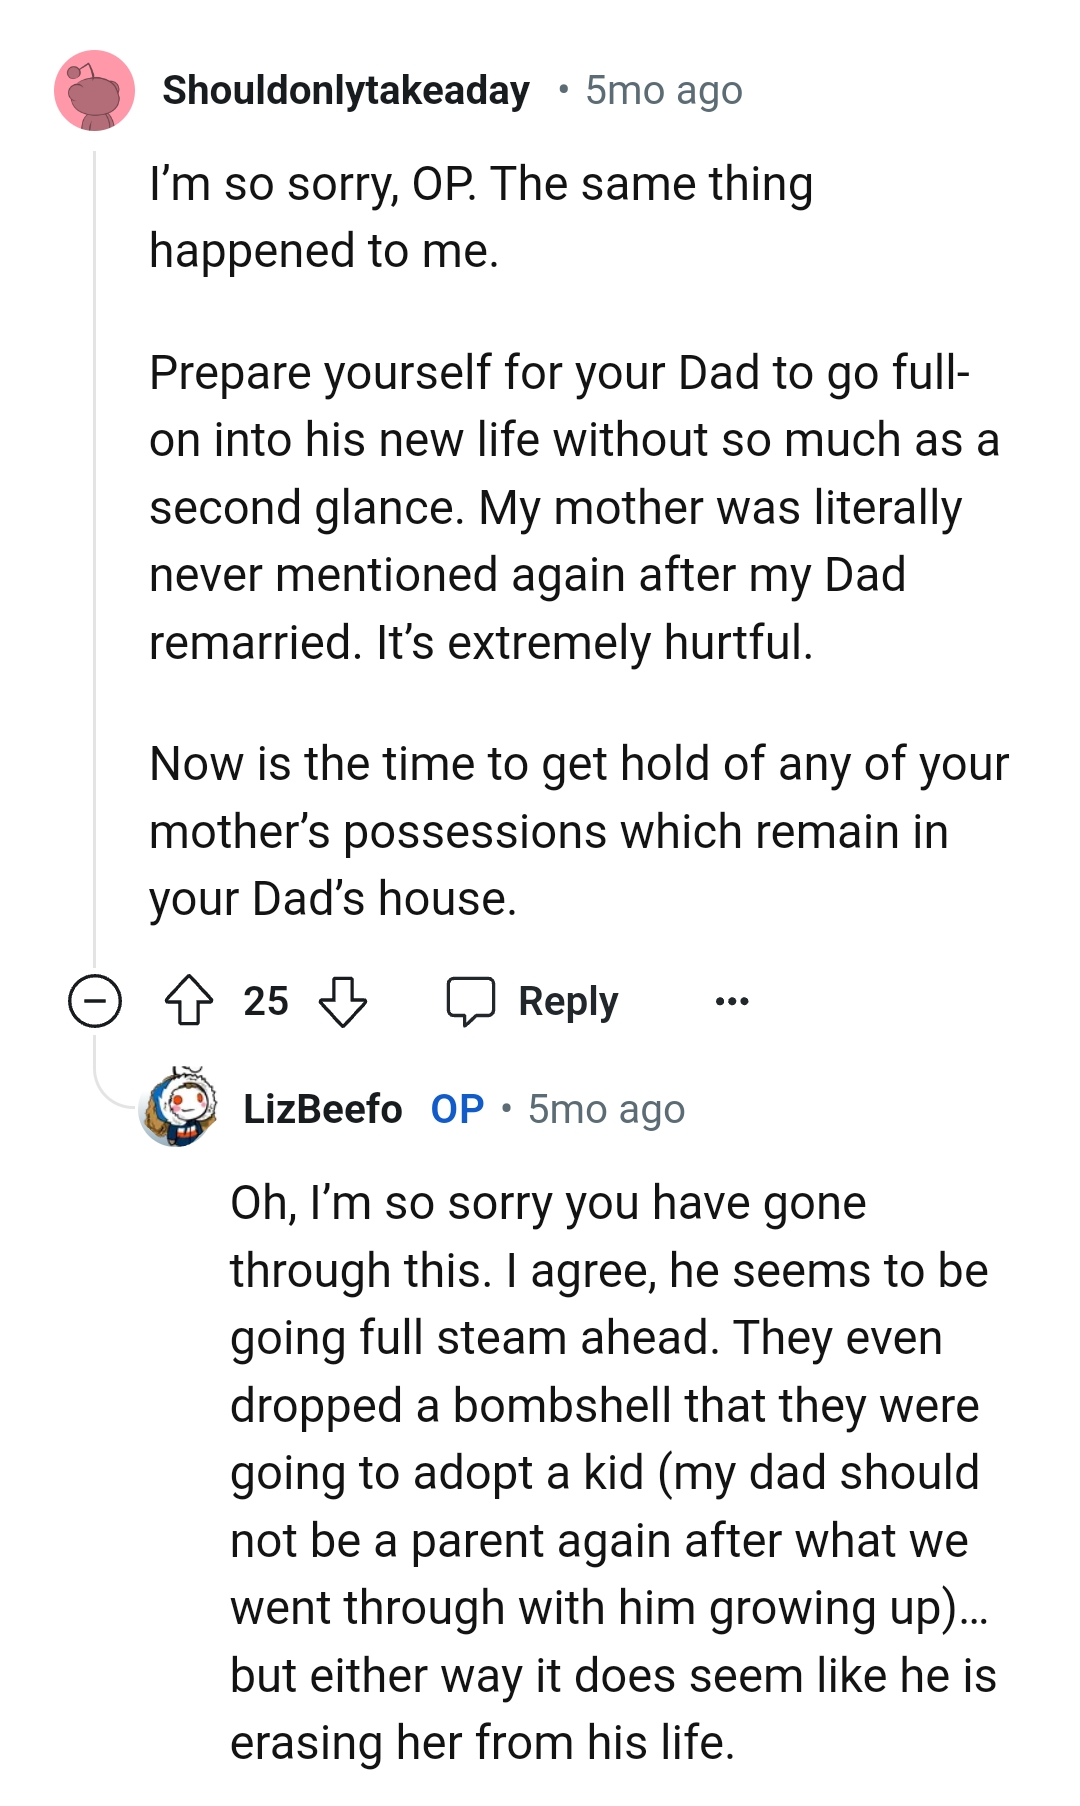Screen dimensions: 1080x1806
Task: Upvote Shouldonlytakeaday's comment
Action: [189, 1001]
